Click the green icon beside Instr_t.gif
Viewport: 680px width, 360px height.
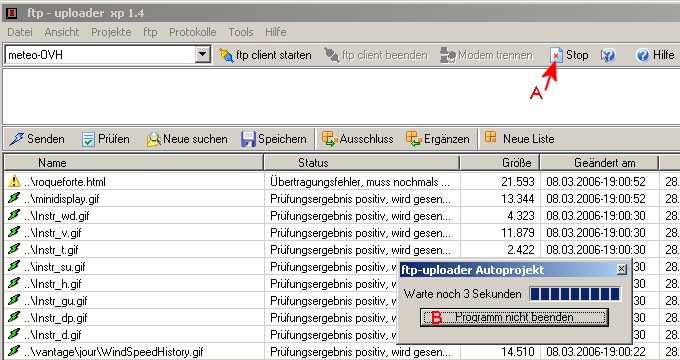point(14,249)
